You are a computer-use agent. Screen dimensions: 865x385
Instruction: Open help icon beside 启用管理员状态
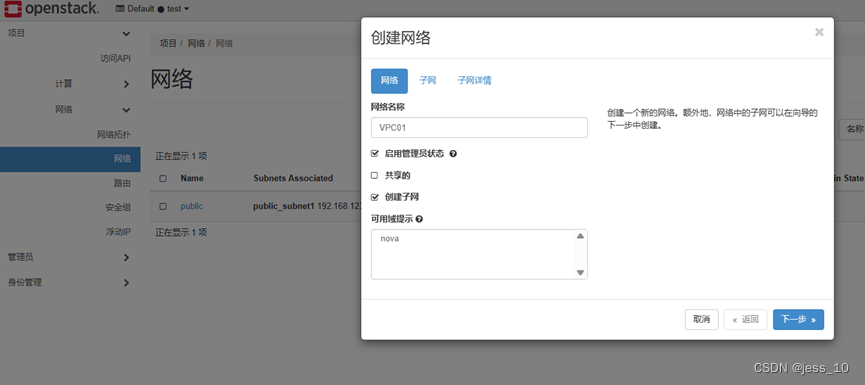(x=453, y=154)
